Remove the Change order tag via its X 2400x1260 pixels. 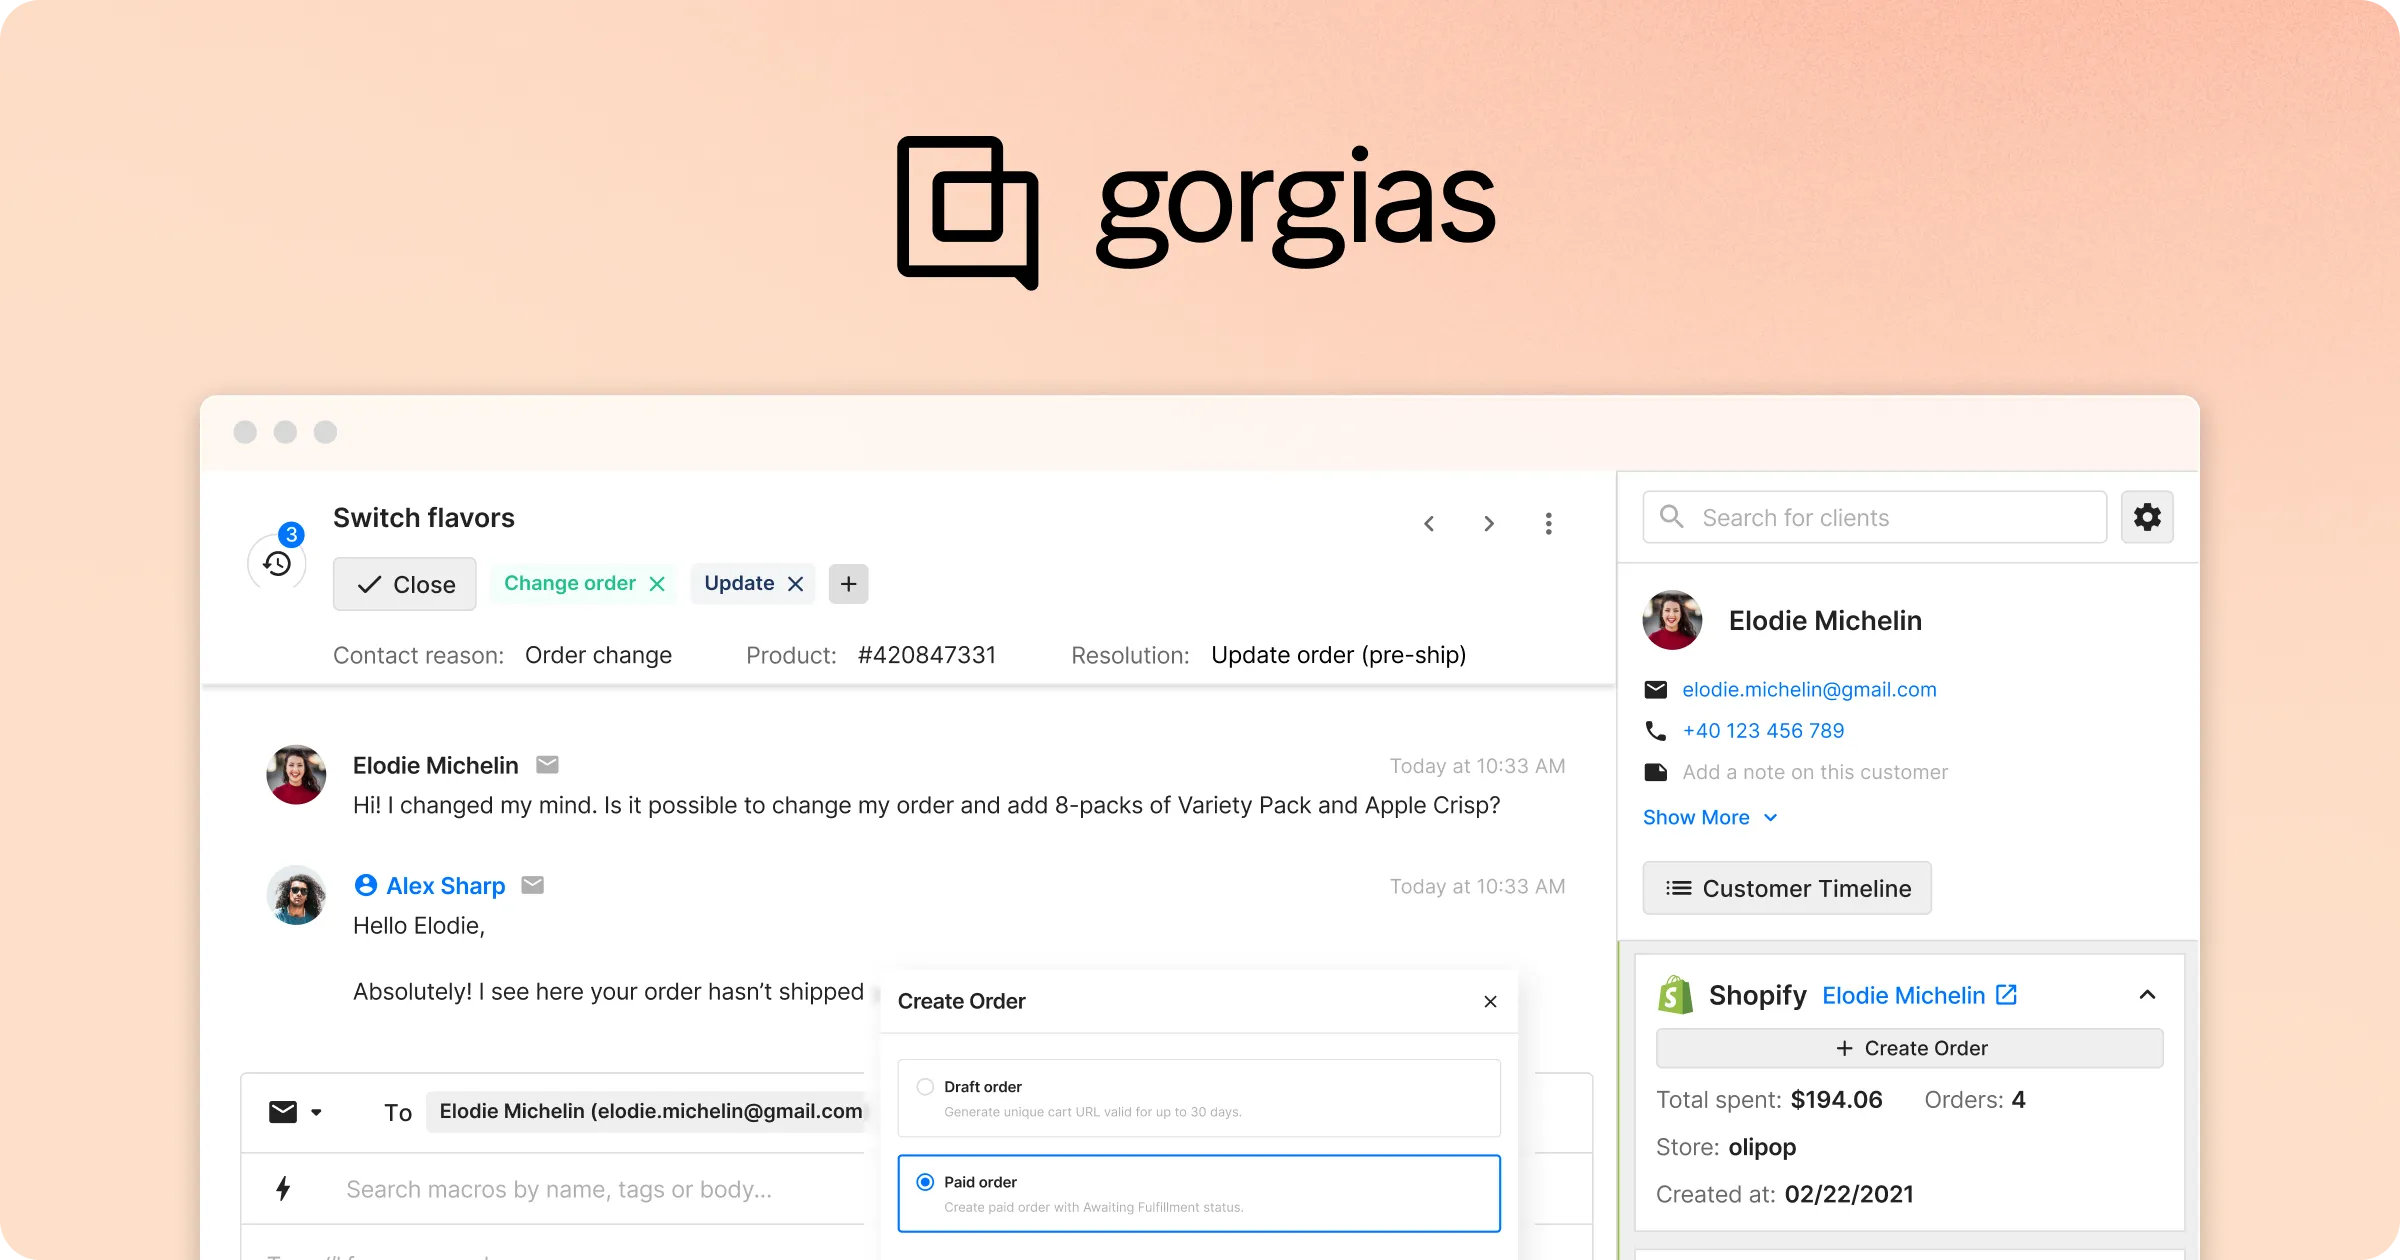pos(657,583)
